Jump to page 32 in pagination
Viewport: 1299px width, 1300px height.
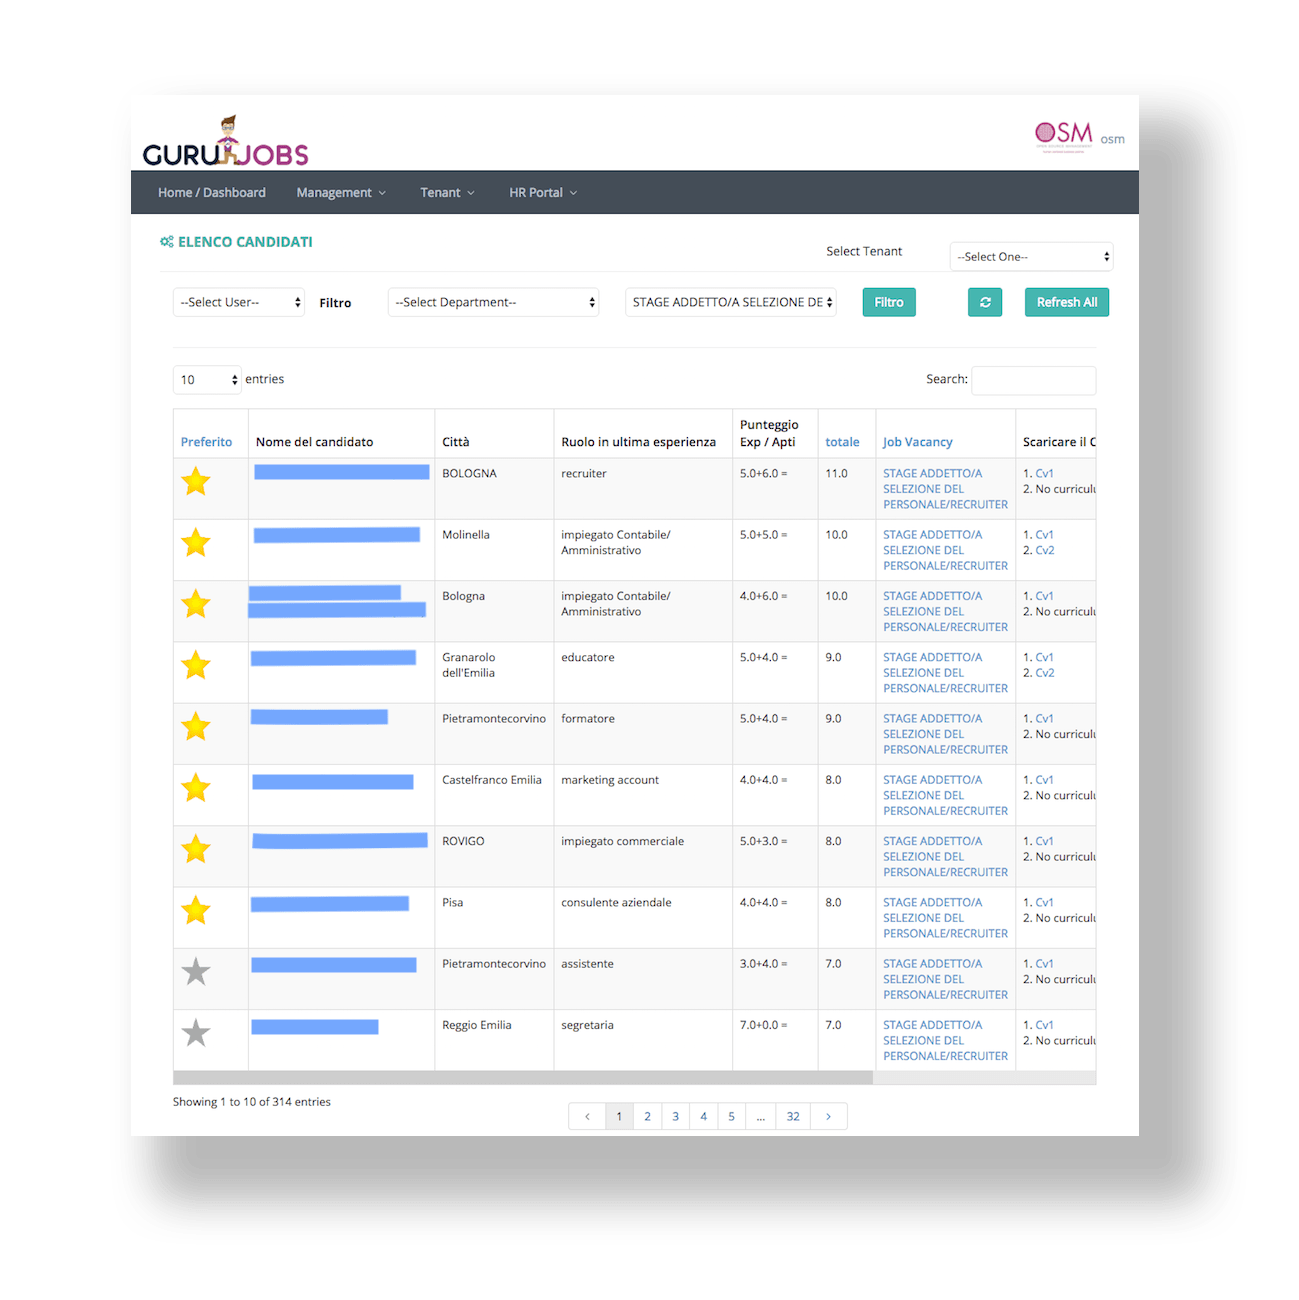(792, 1115)
